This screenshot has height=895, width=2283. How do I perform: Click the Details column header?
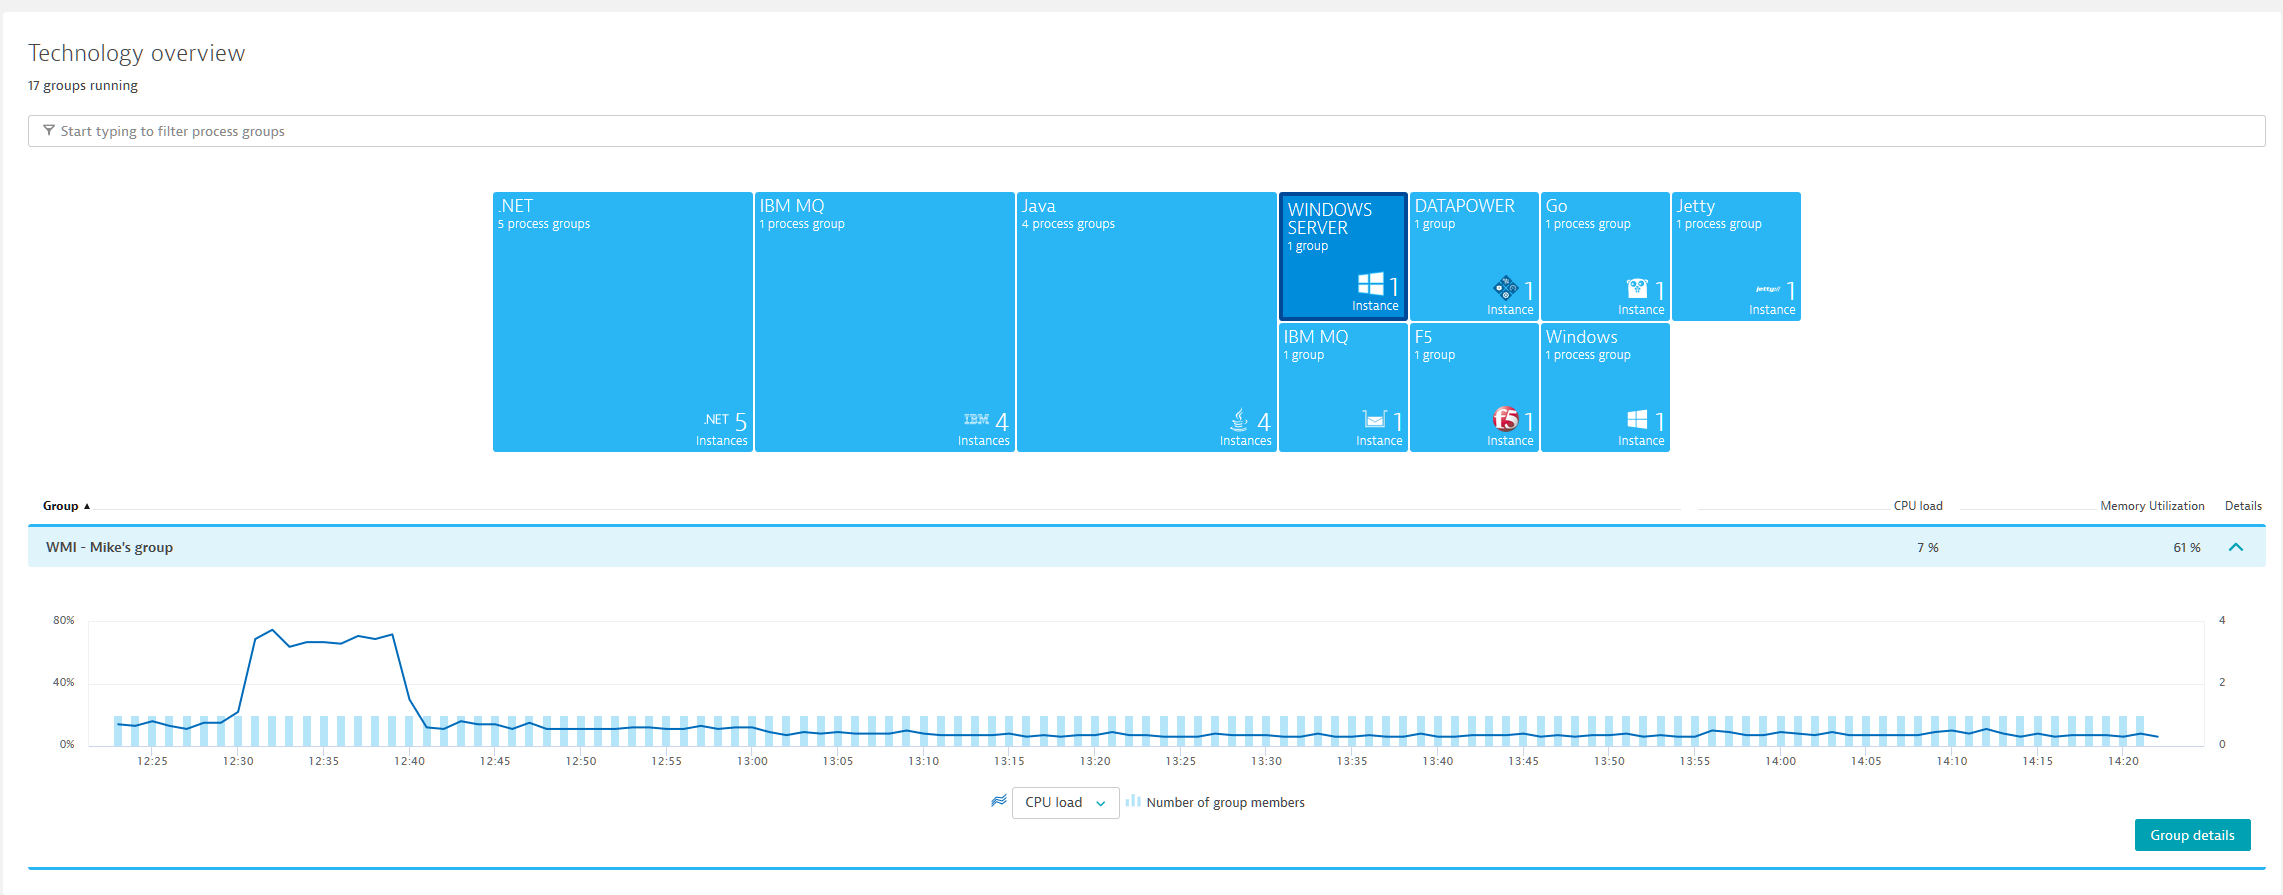click(x=2243, y=506)
